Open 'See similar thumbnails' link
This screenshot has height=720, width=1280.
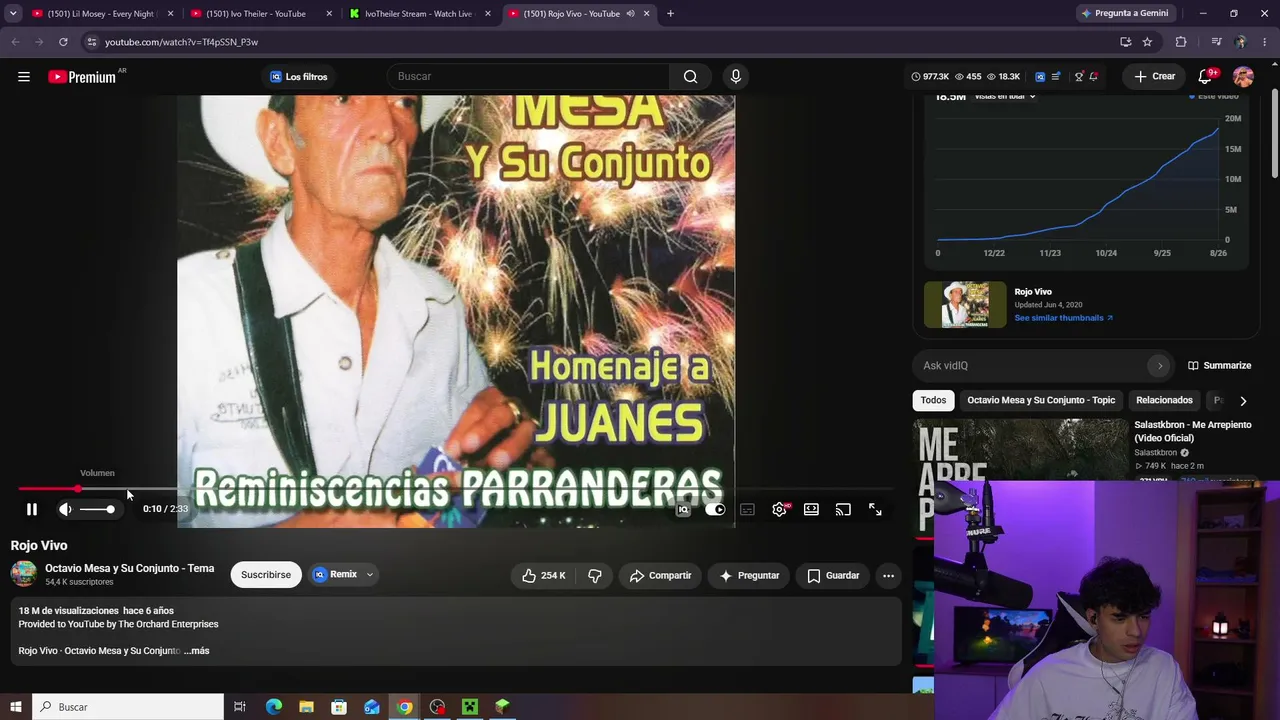1063,318
